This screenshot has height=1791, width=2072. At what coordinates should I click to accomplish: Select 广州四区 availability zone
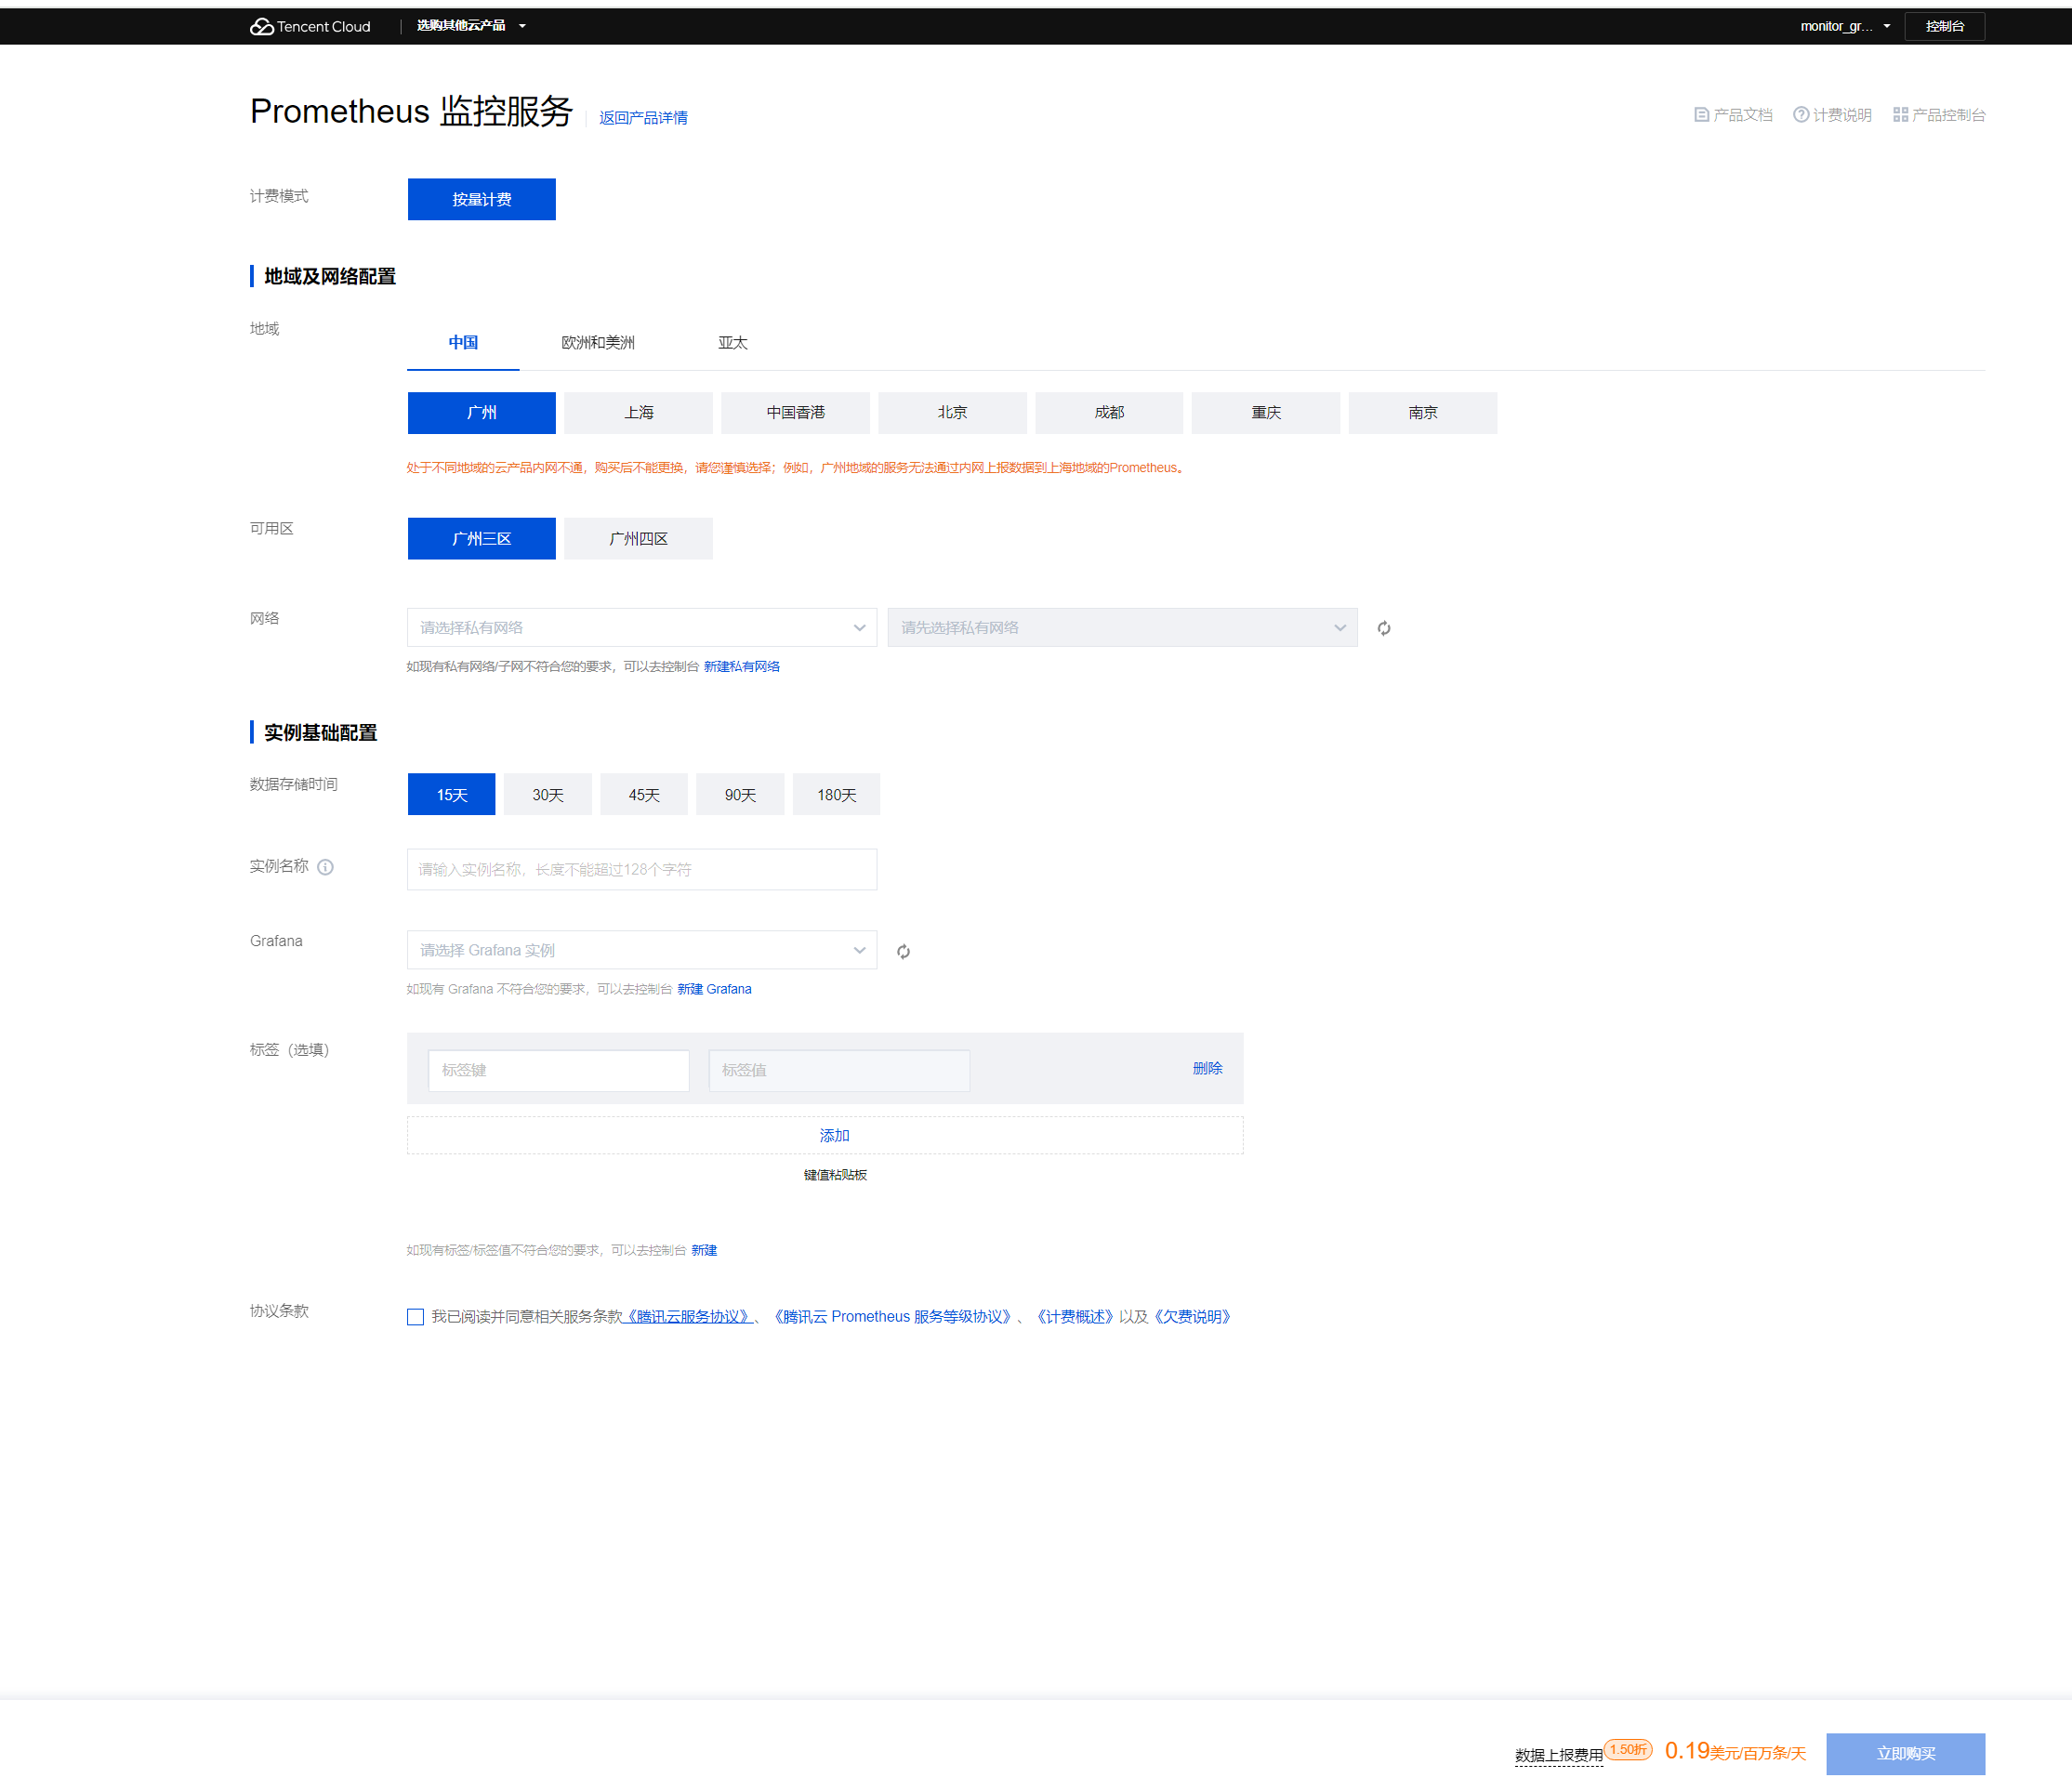tap(638, 539)
